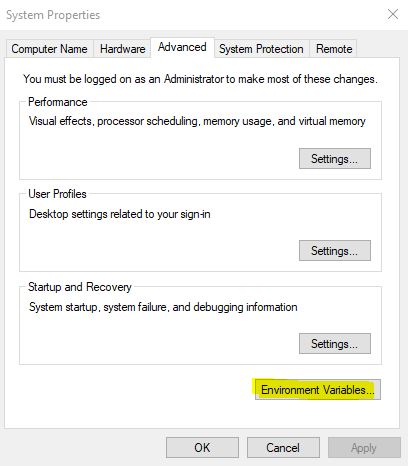Viewport: 408px width, 466px height.
Task: Open the Environment Variables dialog
Action: coord(318,389)
